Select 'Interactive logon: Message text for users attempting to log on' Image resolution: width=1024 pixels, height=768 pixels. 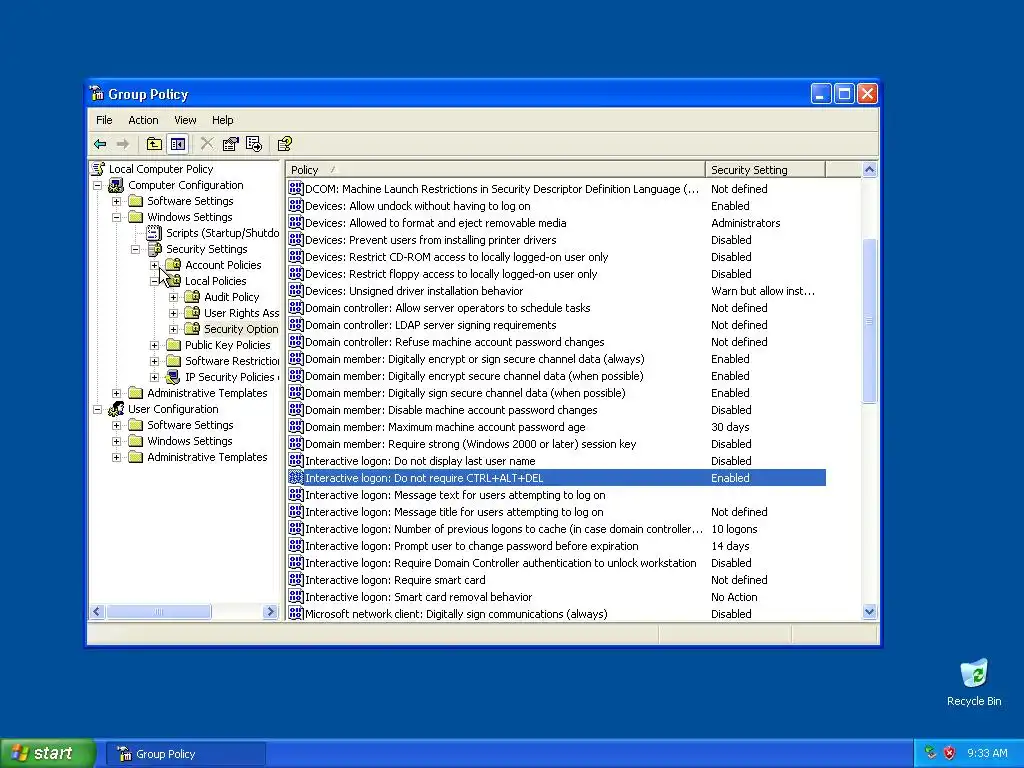tap(455, 494)
